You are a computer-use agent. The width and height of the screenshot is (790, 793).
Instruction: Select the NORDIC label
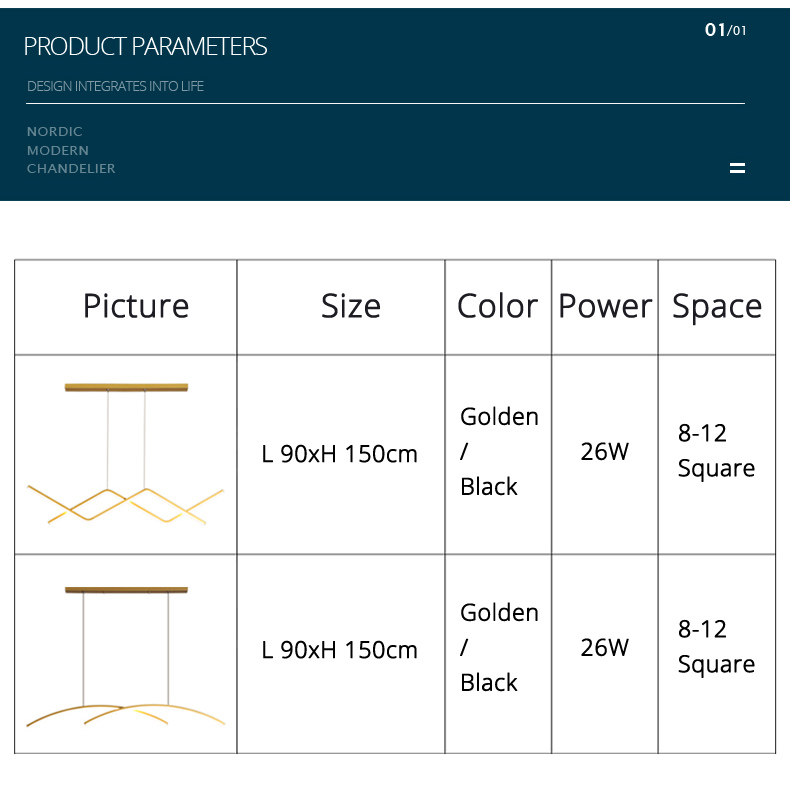pyautogui.click(x=55, y=131)
